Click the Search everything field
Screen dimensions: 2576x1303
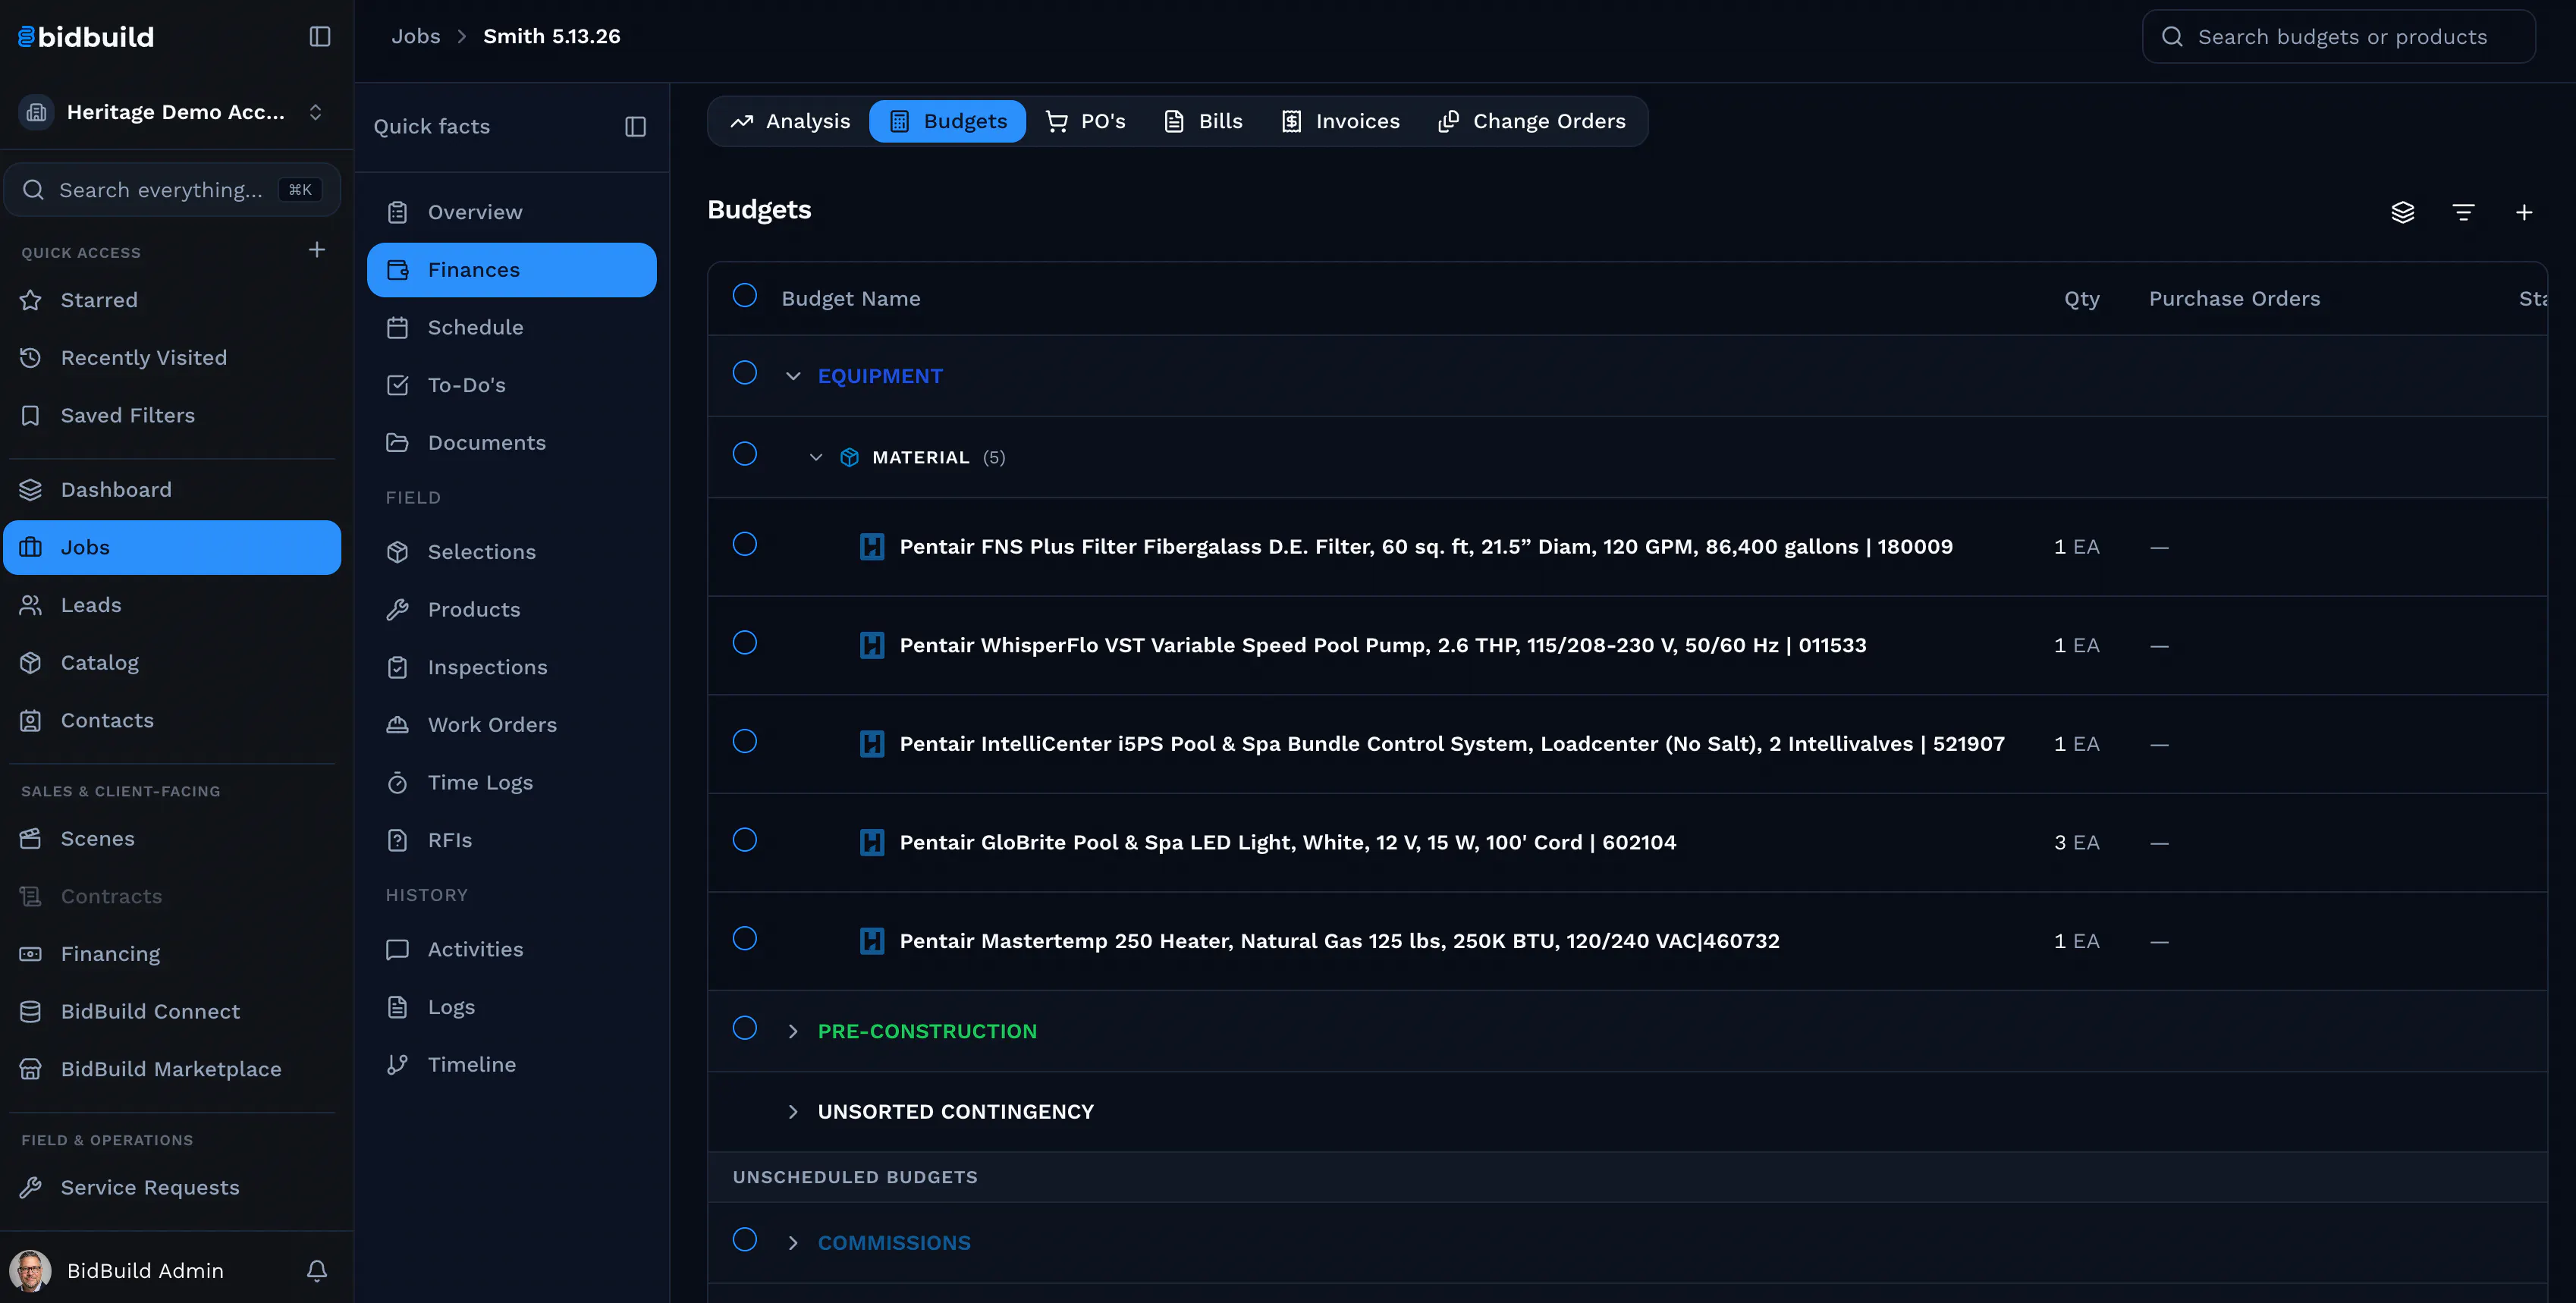tap(172, 190)
